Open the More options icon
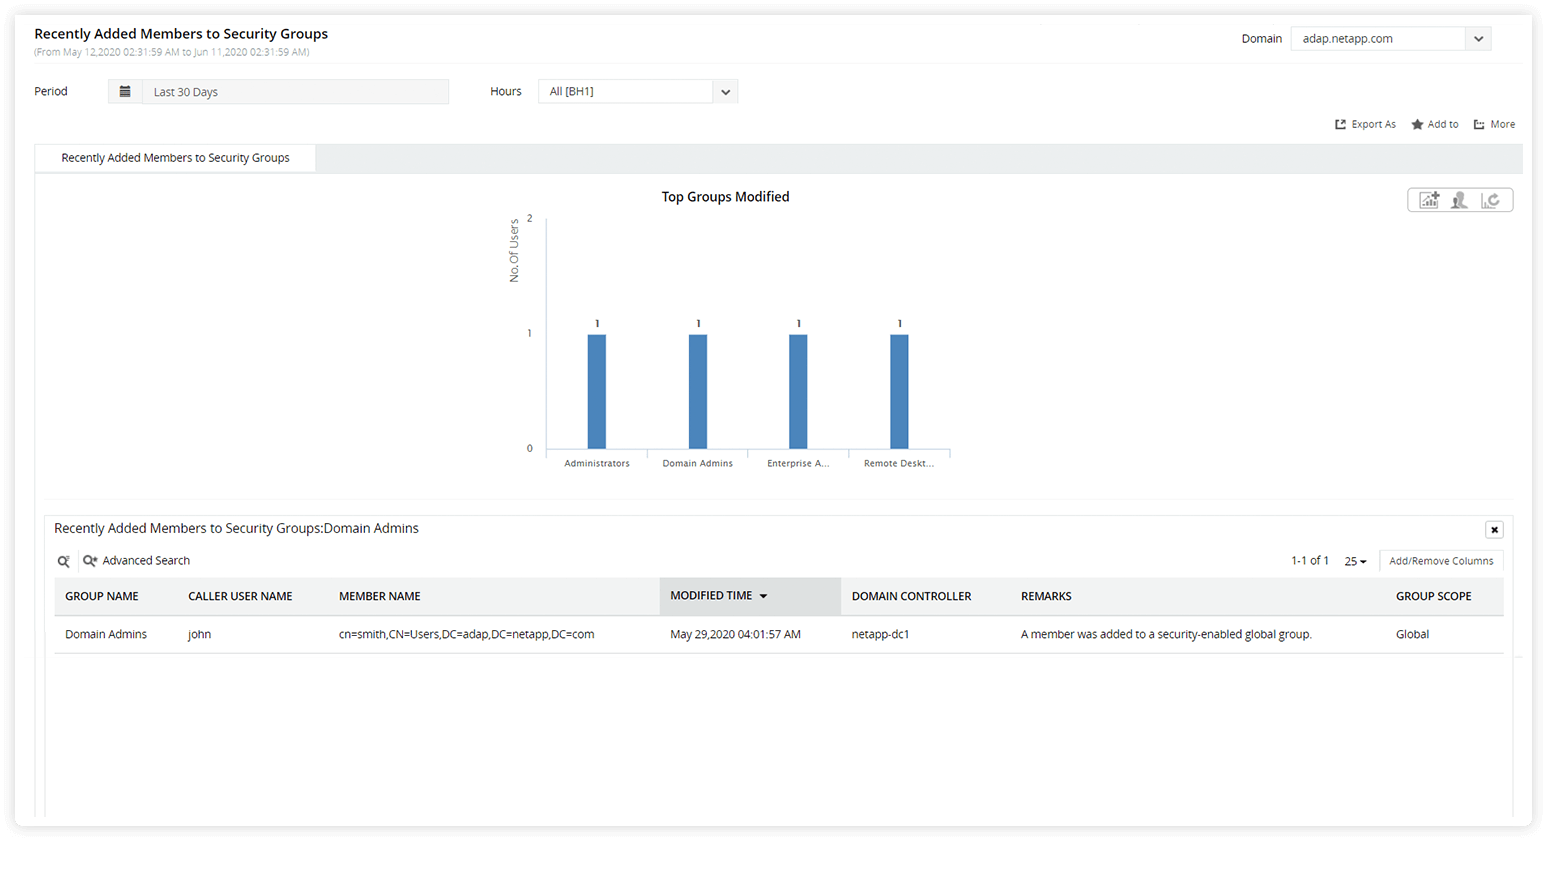Image resolution: width=1548 pixels, height=872 pixels. (1480, 123)
